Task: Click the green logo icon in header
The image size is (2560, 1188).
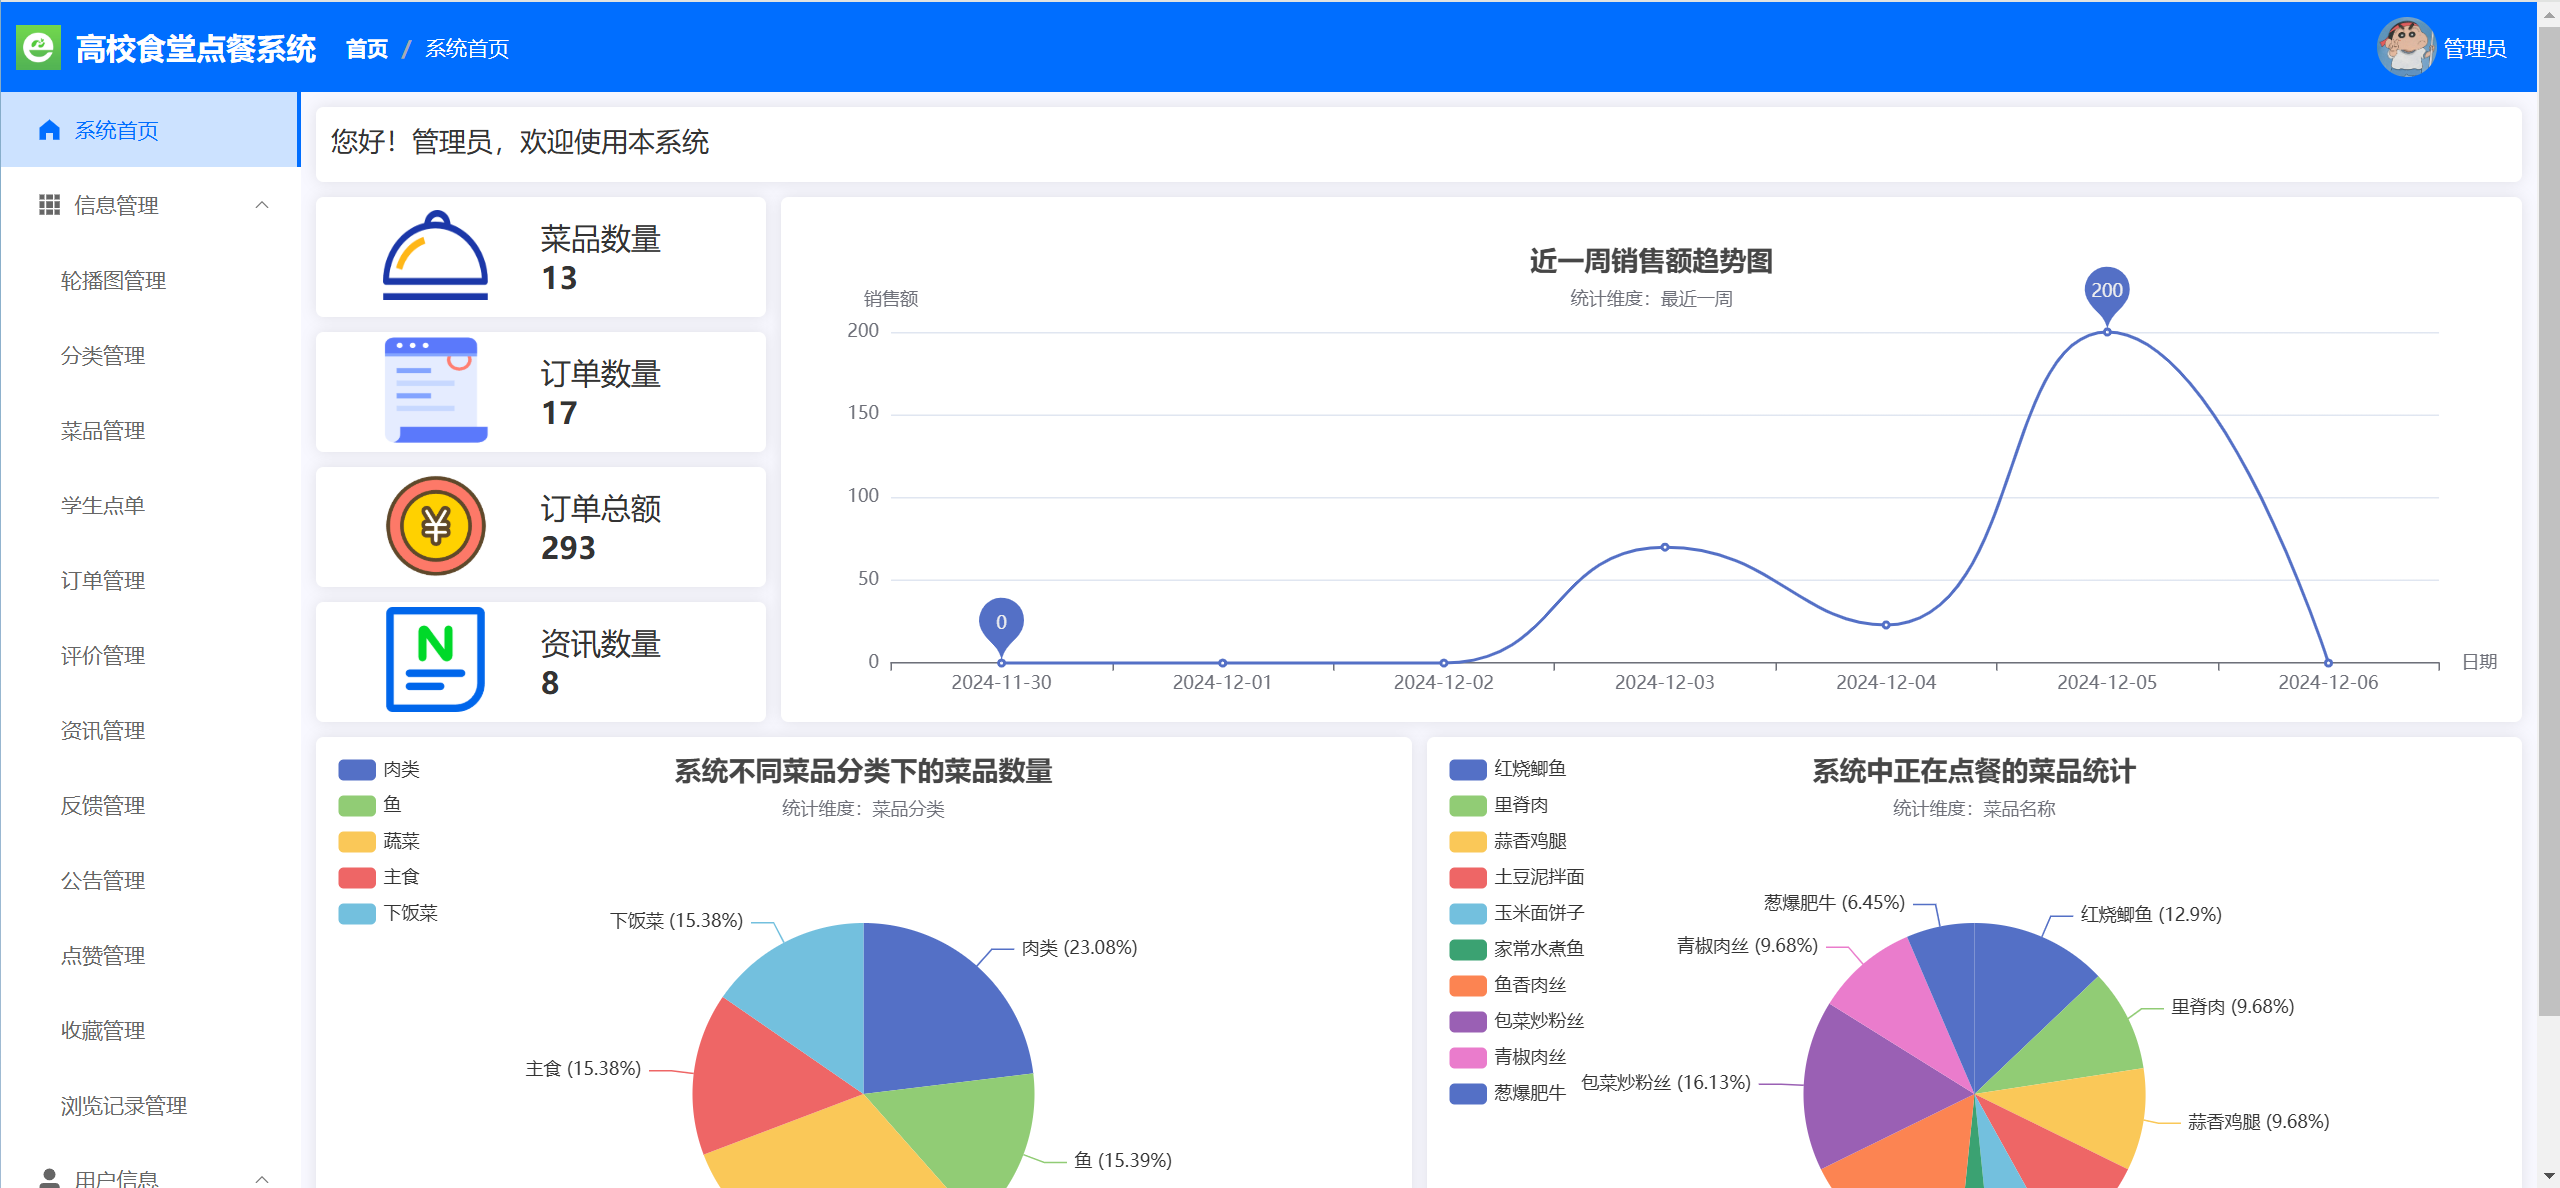Action: (39, 47)
